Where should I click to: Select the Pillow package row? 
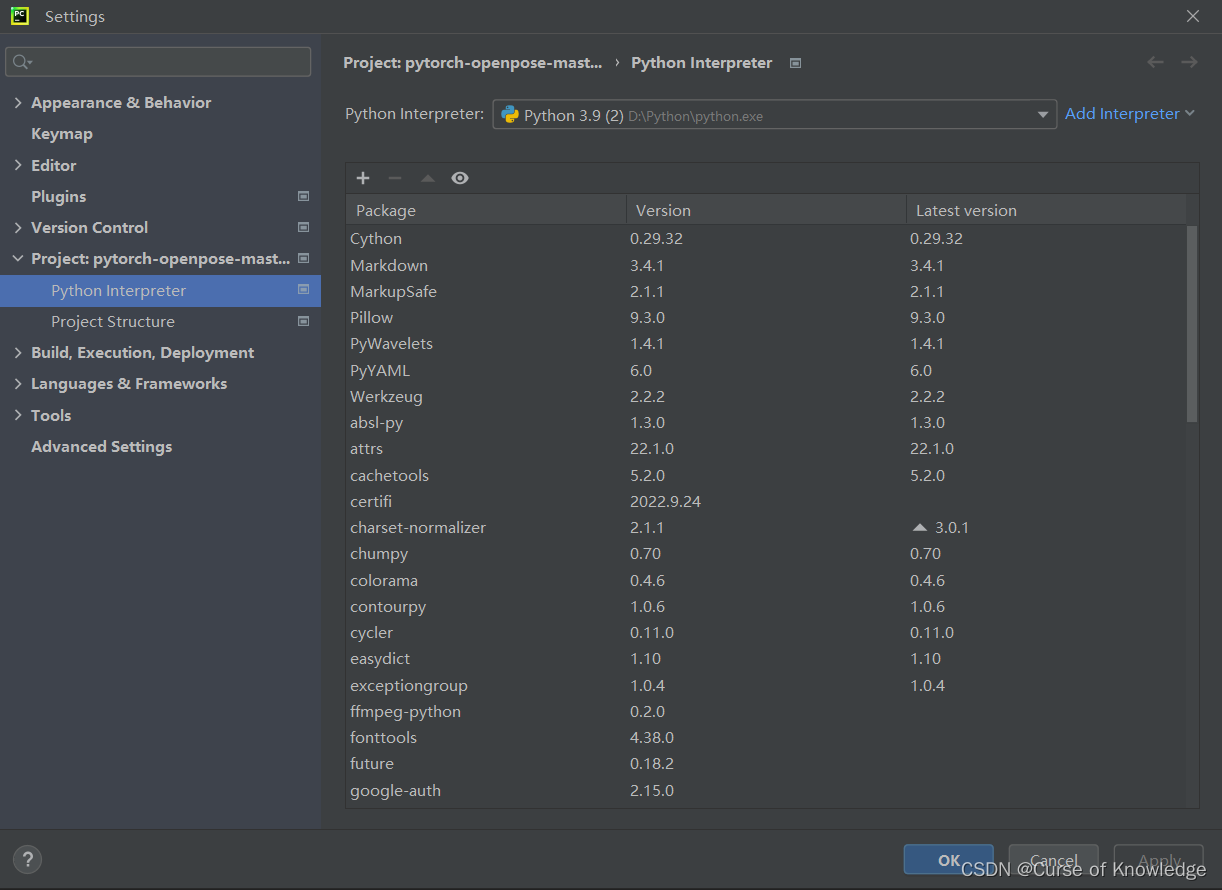766,317
